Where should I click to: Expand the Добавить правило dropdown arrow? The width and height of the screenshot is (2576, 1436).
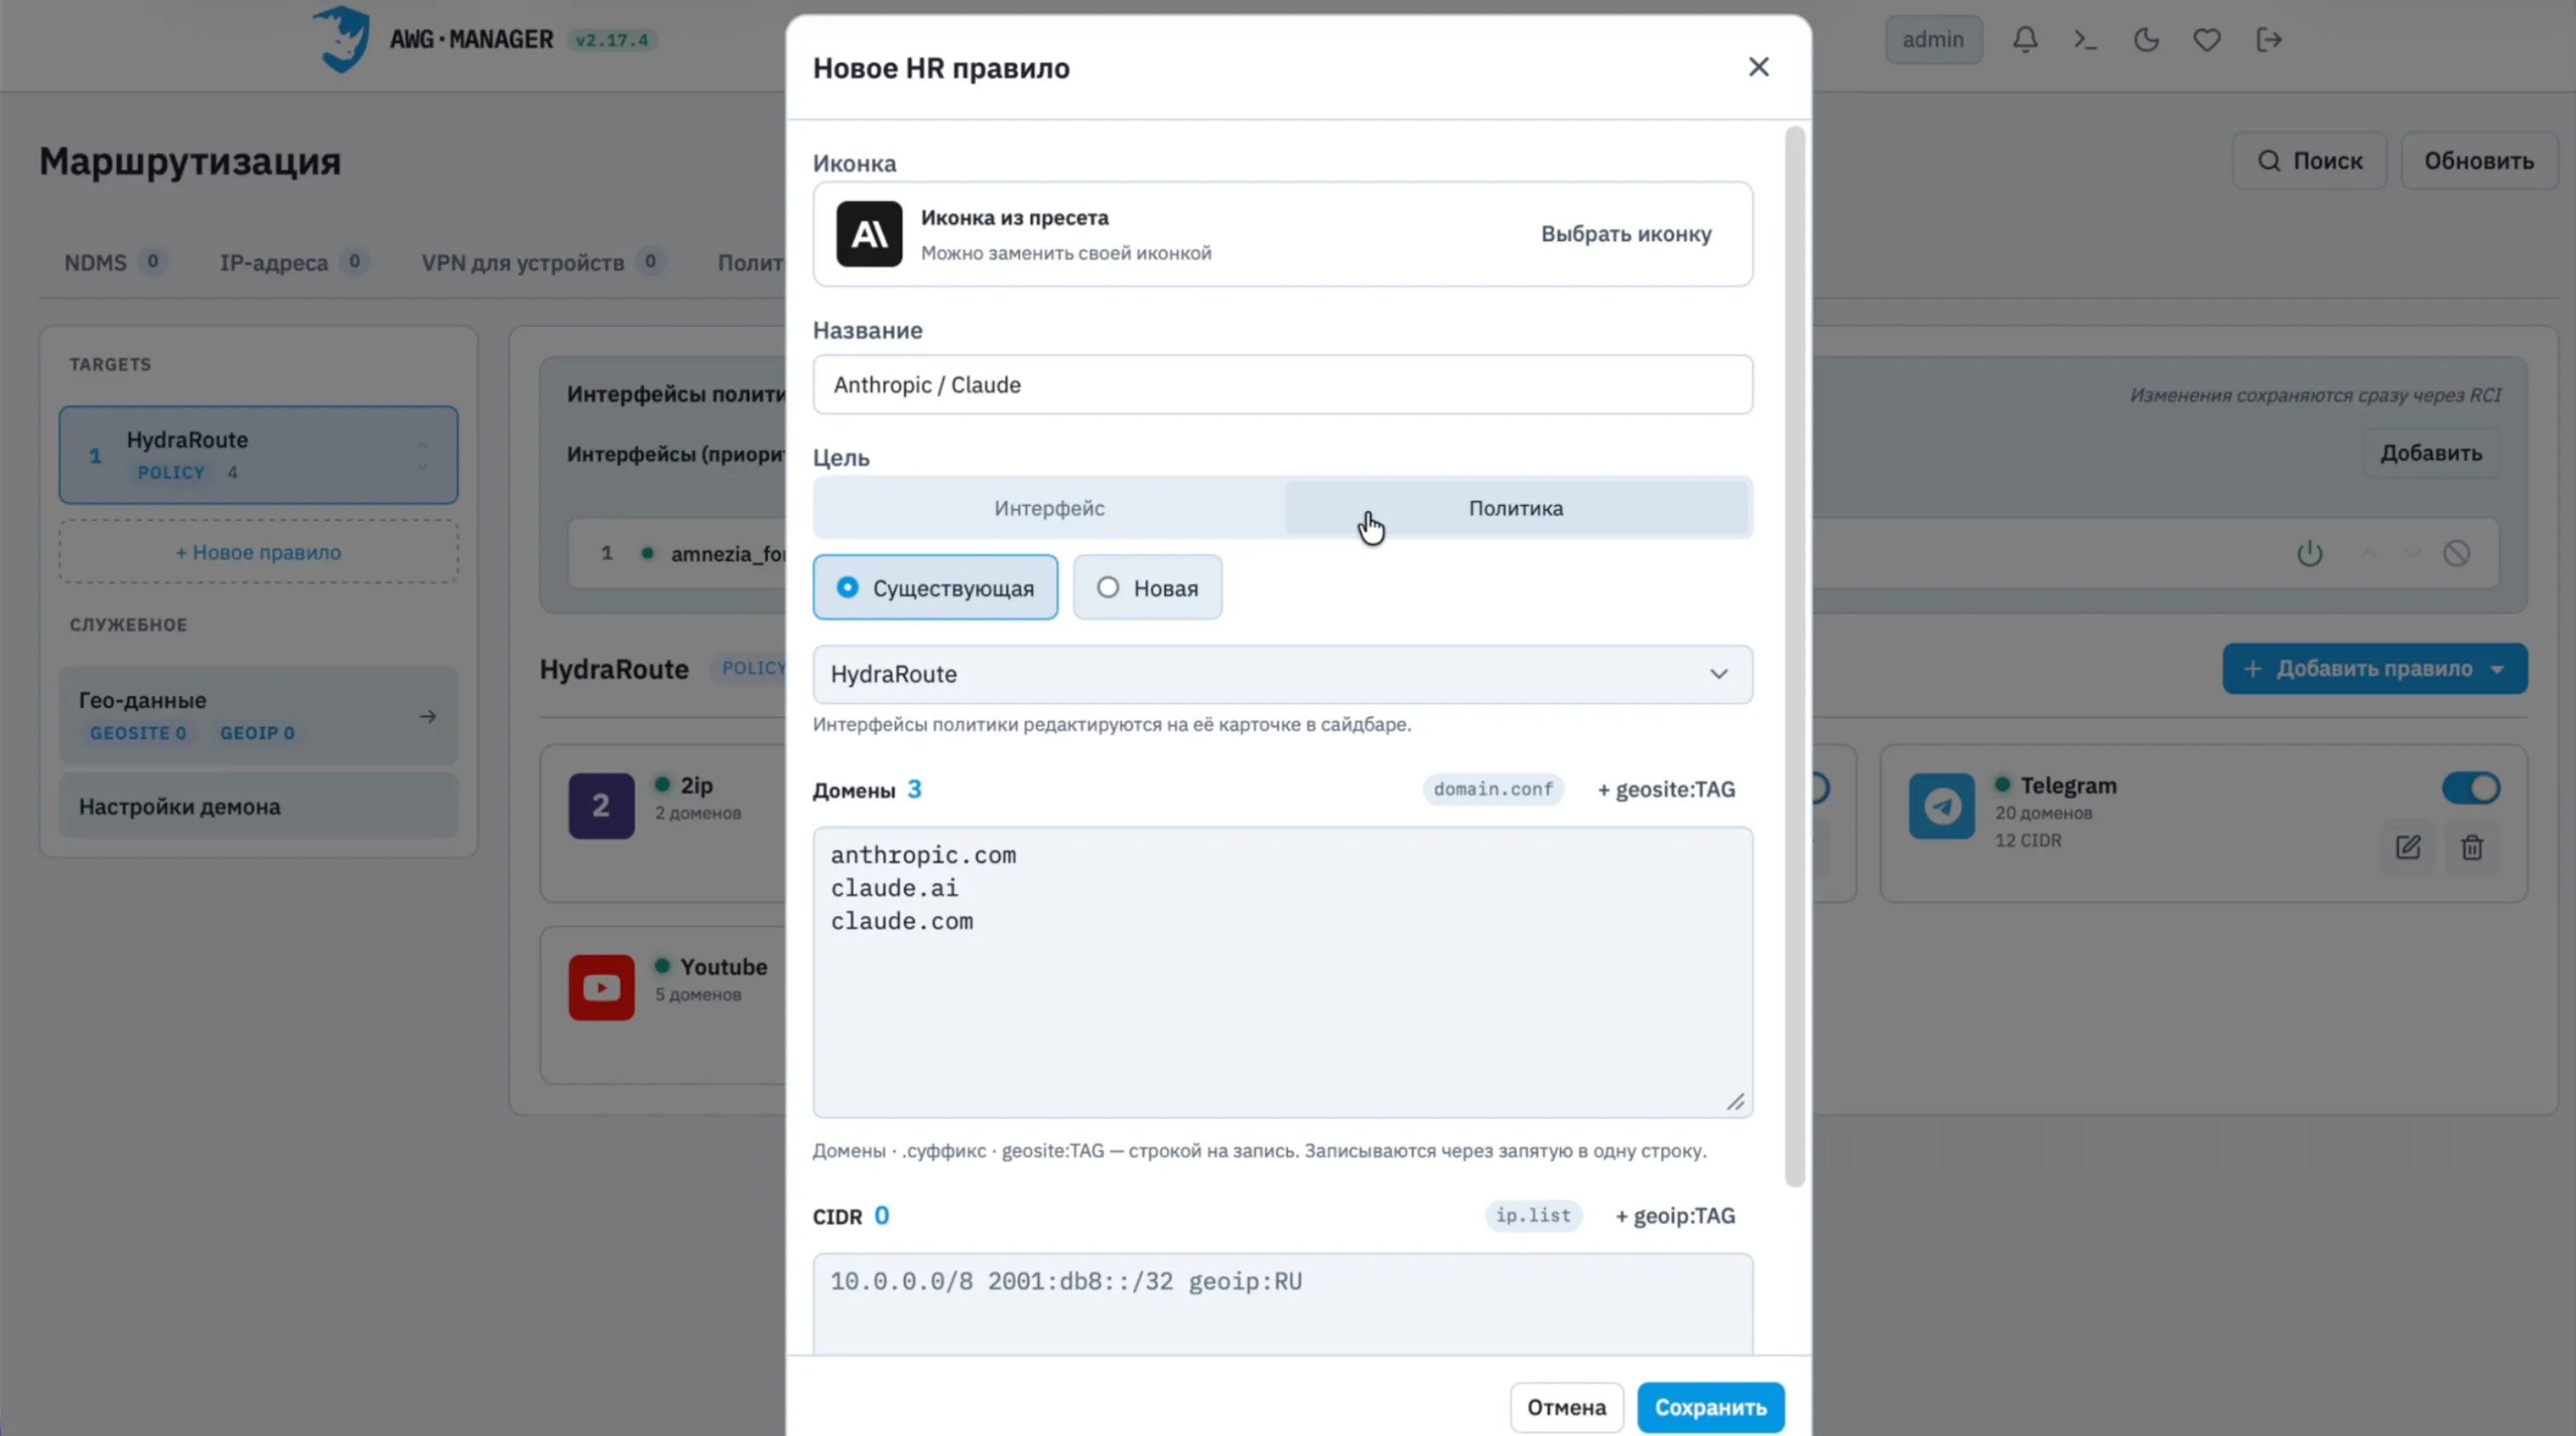point(2497,669)
